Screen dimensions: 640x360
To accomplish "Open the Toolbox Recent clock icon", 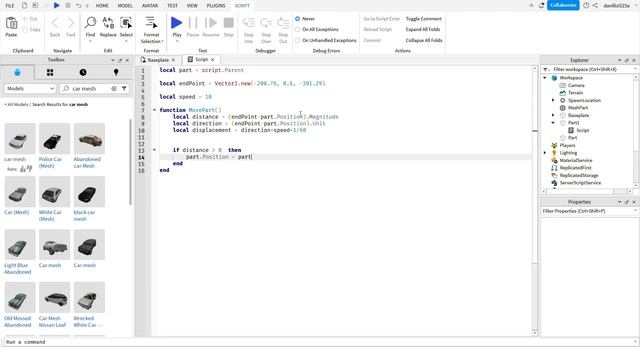I will (83, 72).
